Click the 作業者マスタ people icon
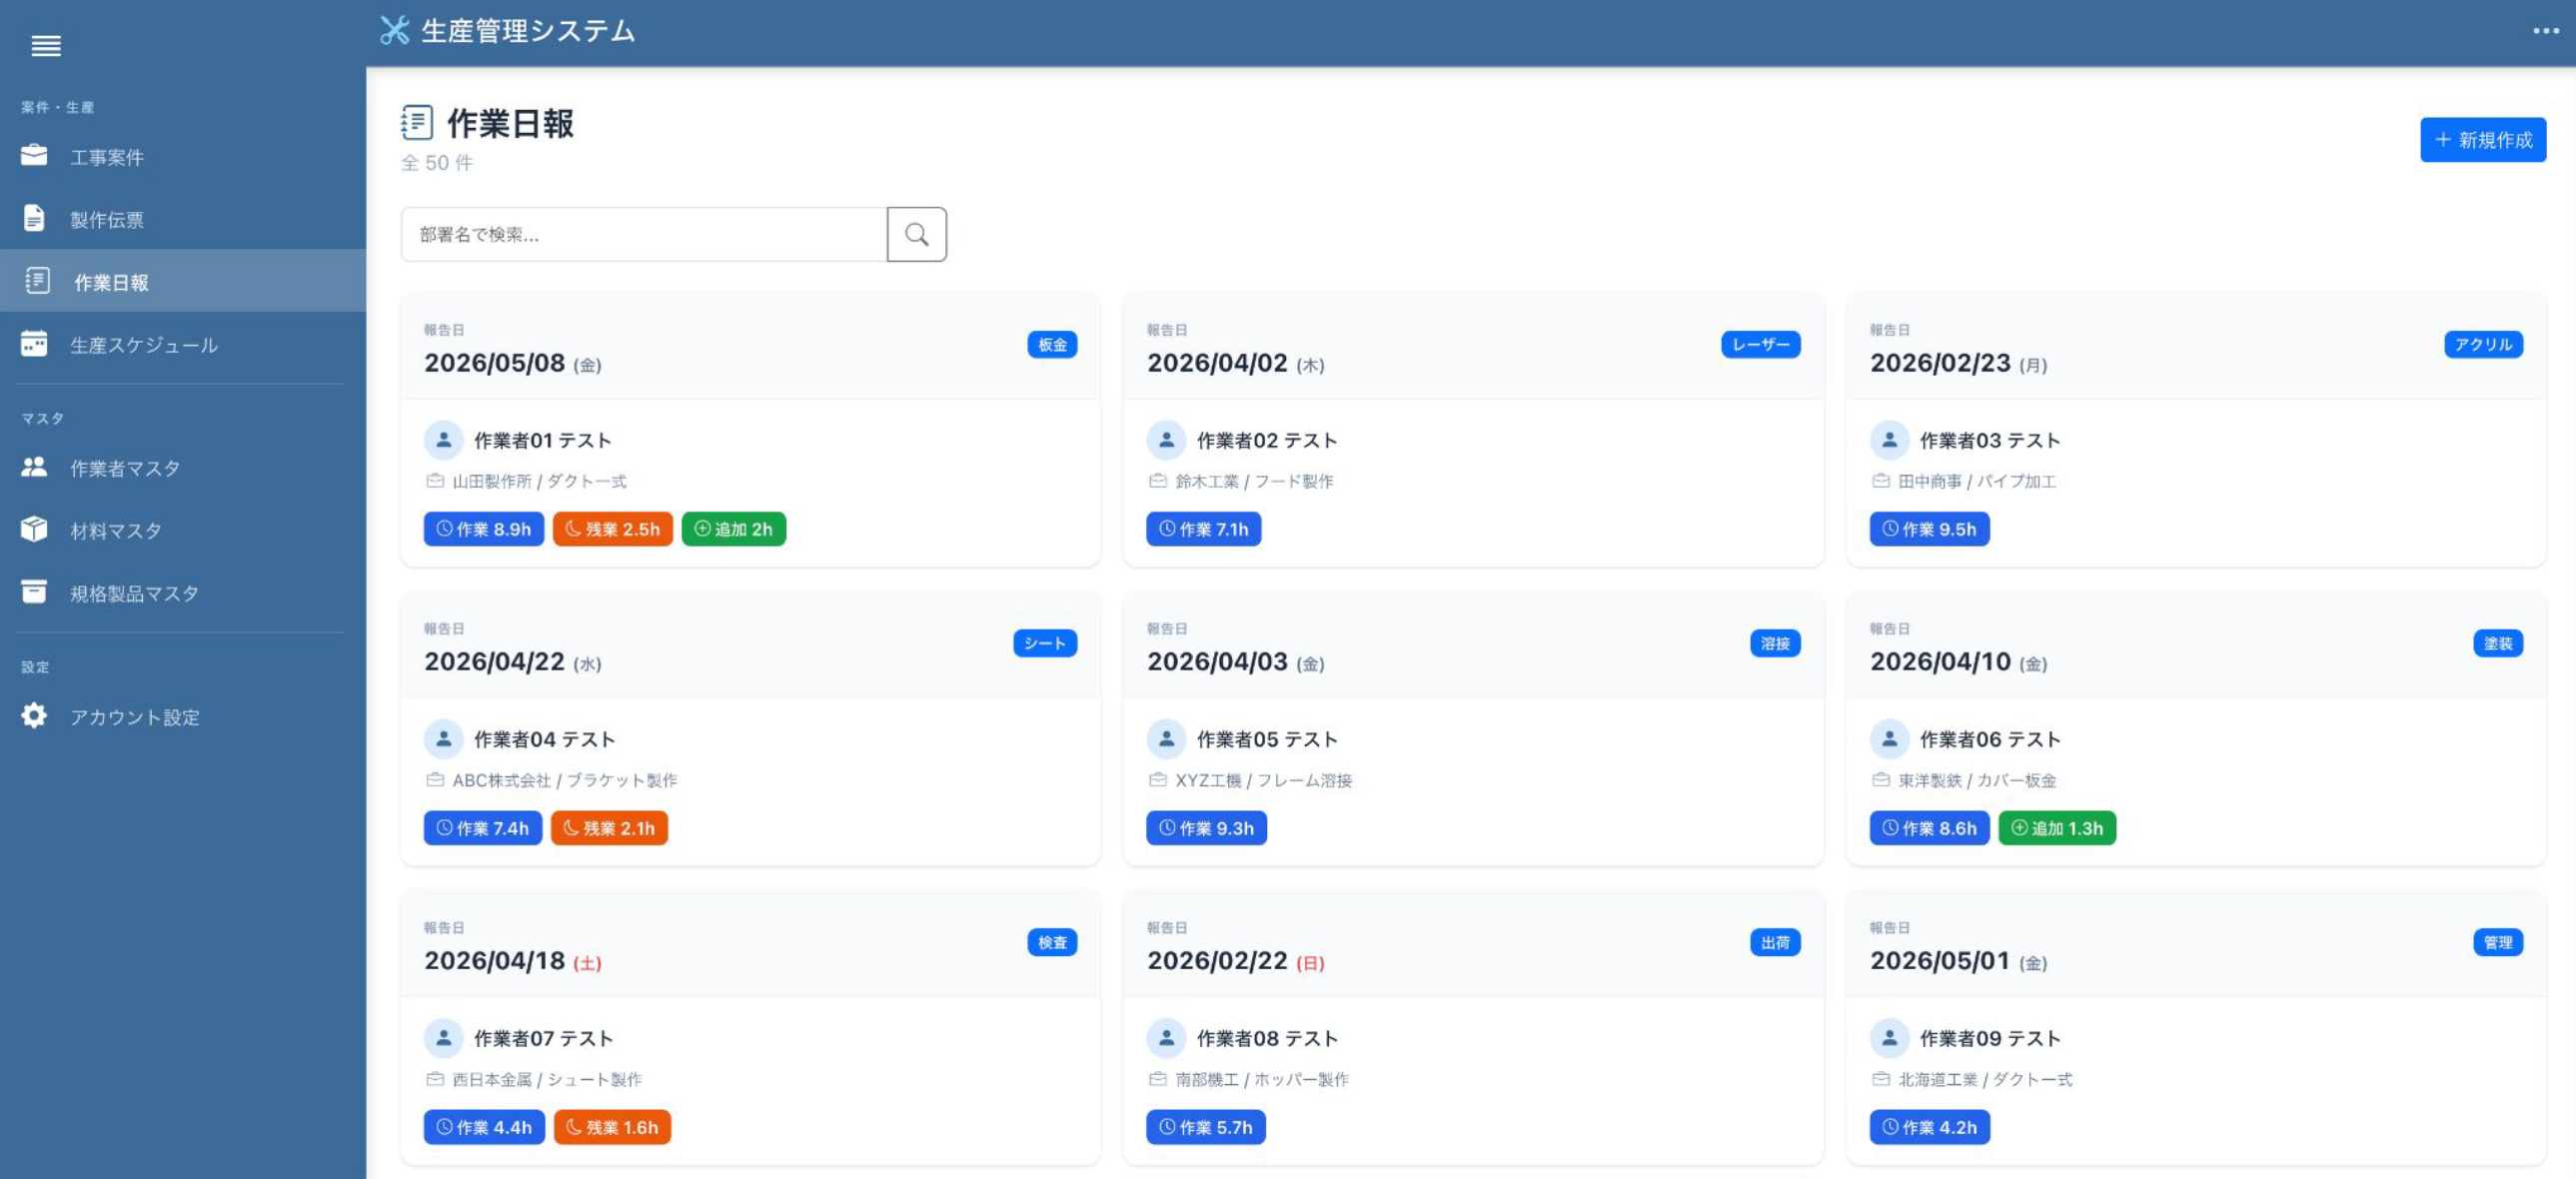The image size is (2576, 1179). pos(34,467)
